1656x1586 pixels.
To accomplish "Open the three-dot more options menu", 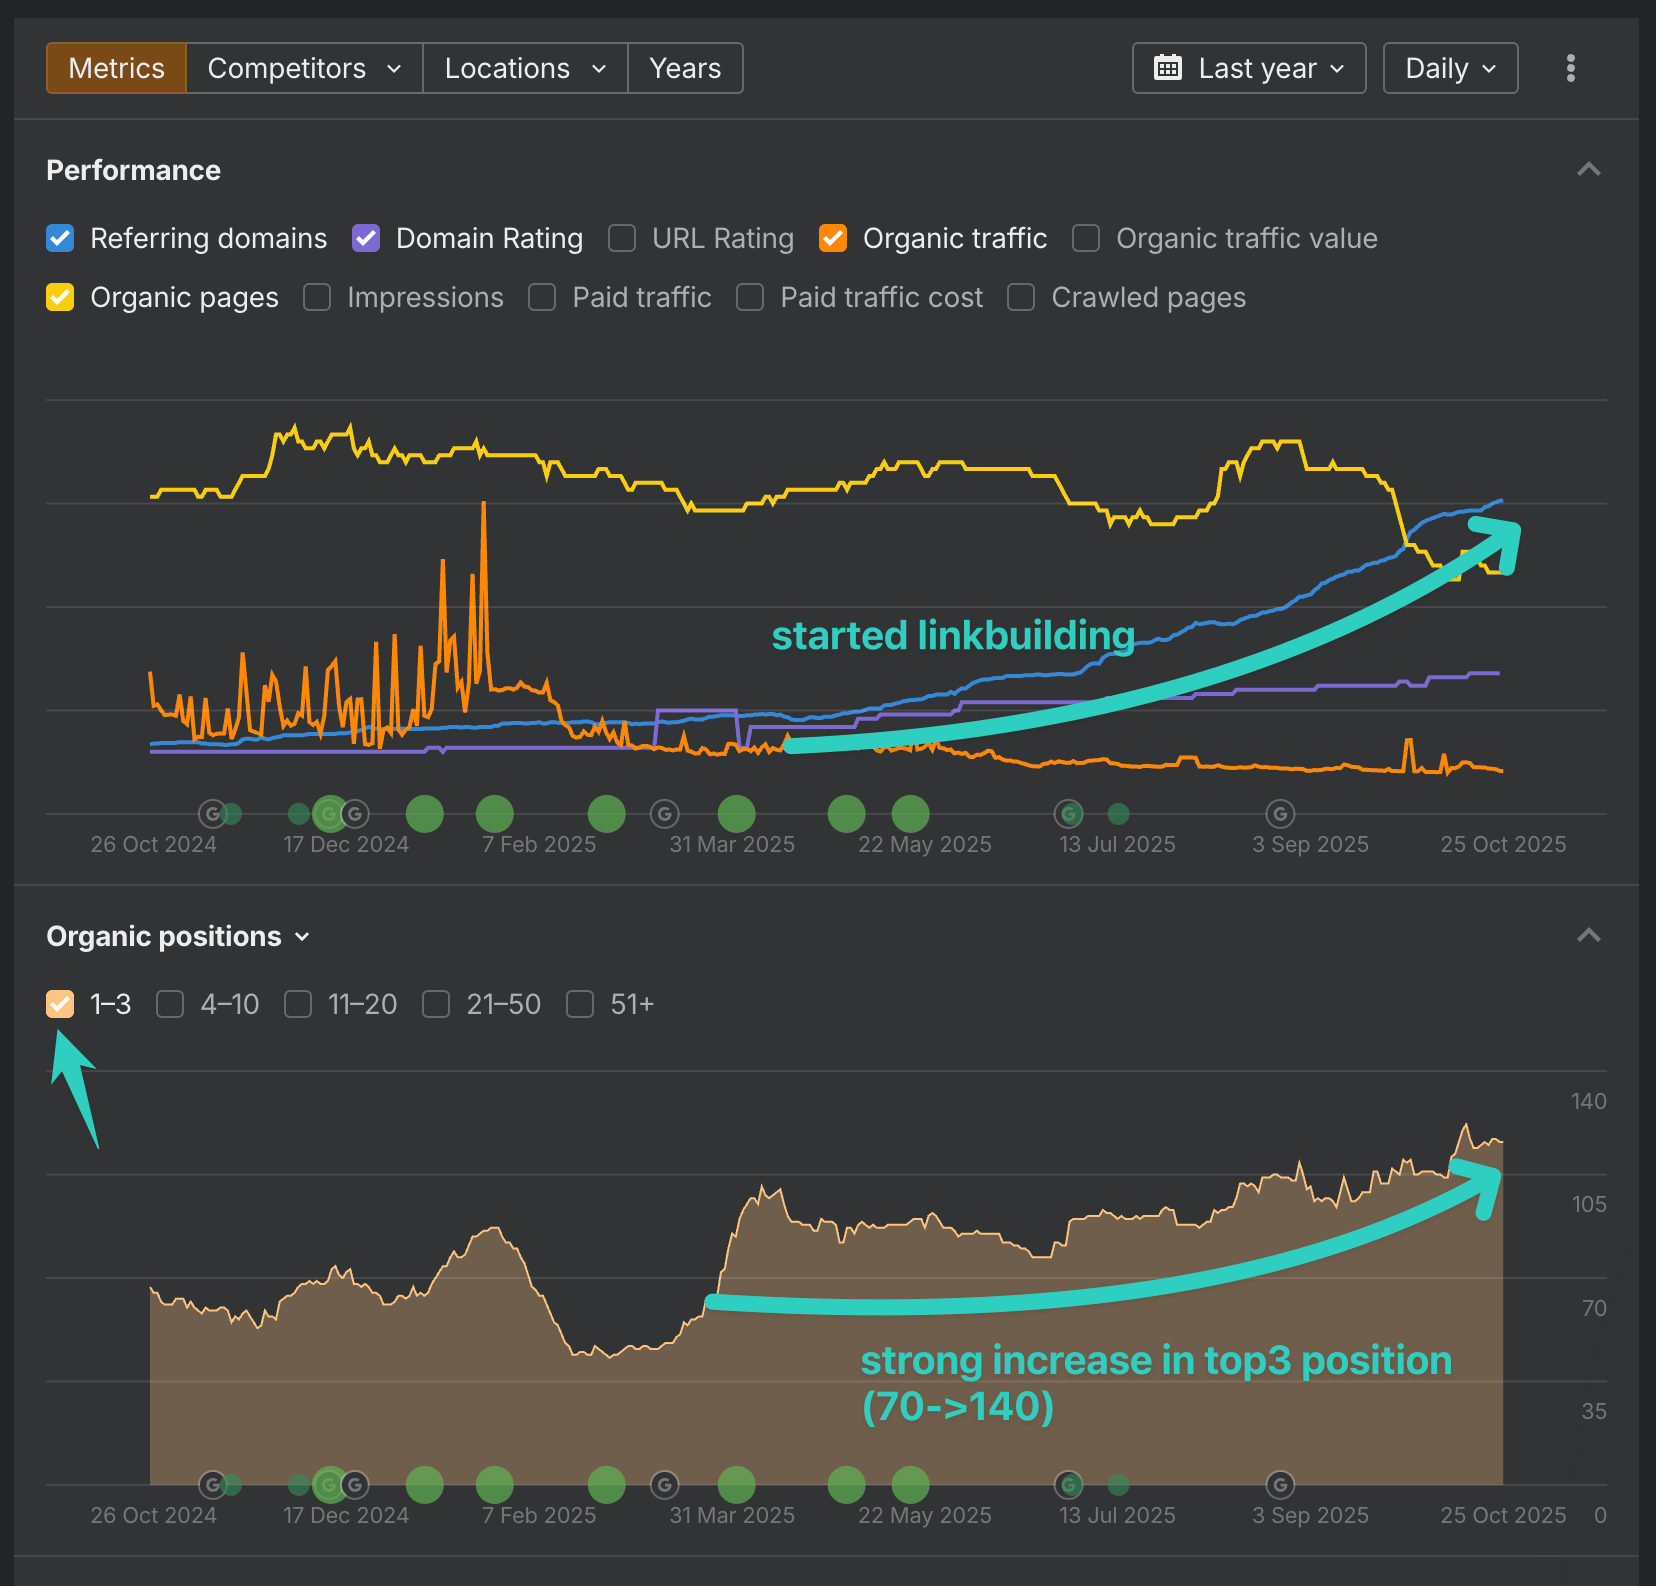I will point(1571,68).
